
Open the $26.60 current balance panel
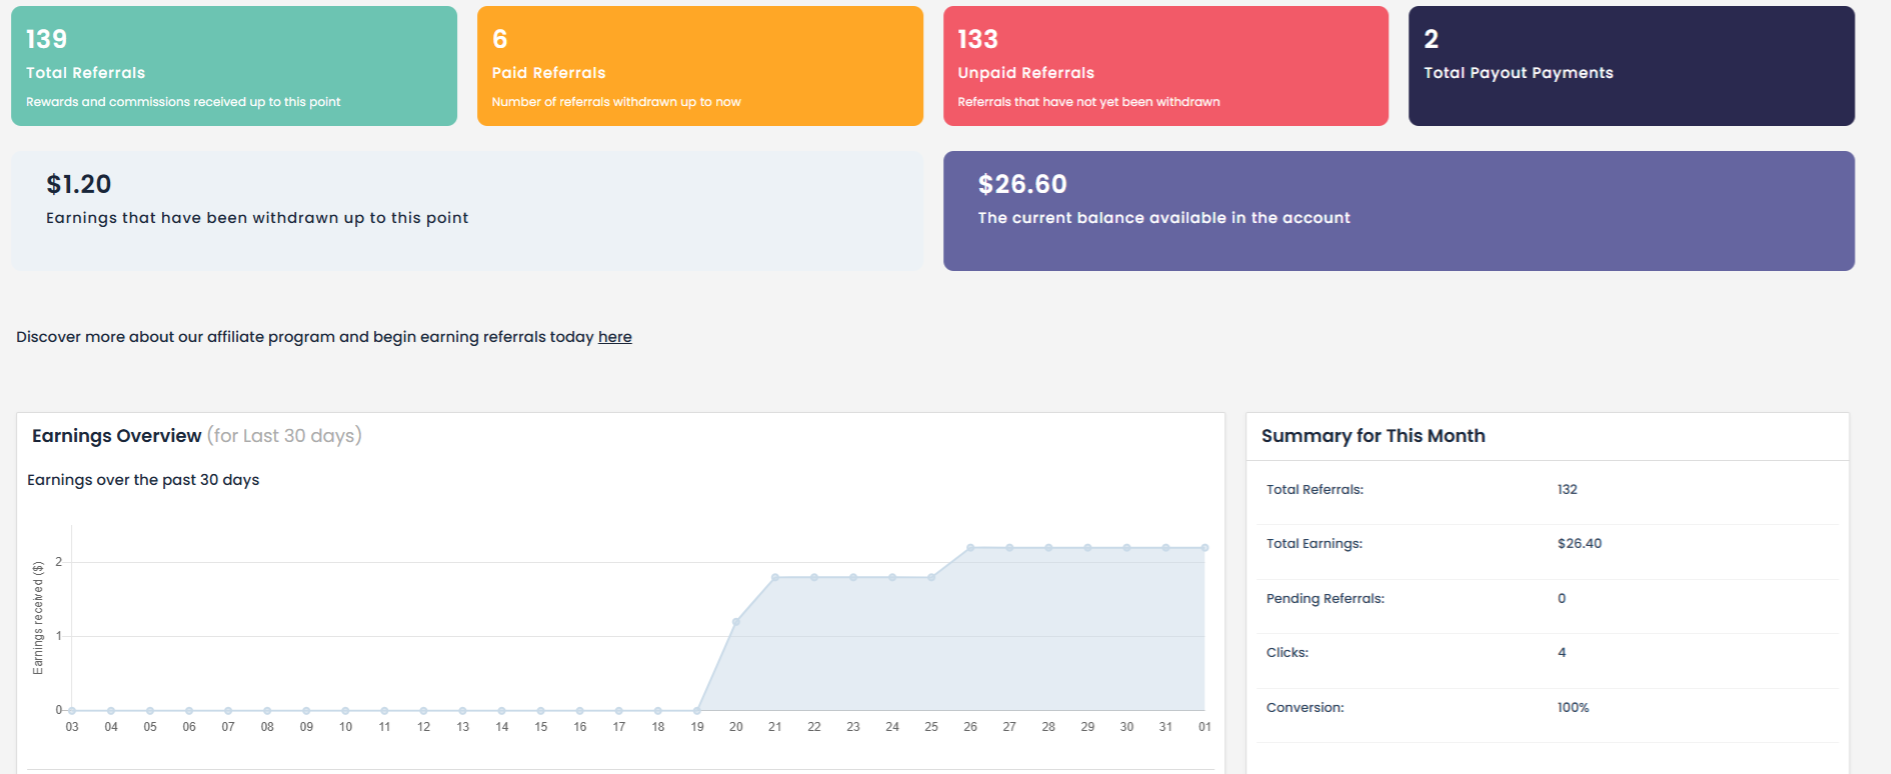point(1398,210)
